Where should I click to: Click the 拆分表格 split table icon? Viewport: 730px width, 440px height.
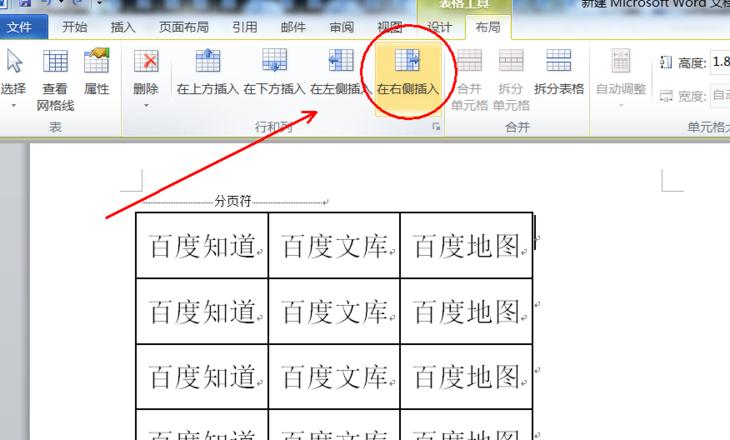click(559, 61)
